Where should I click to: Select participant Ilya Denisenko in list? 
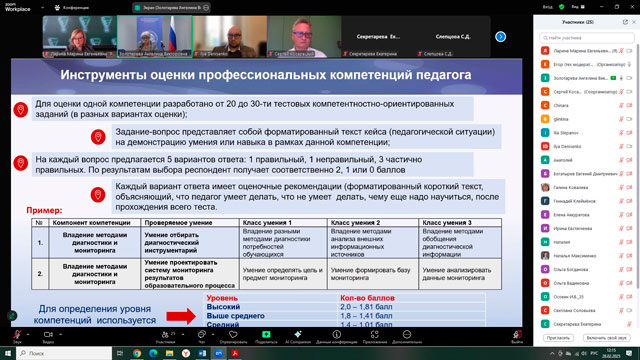click(587, 146)
